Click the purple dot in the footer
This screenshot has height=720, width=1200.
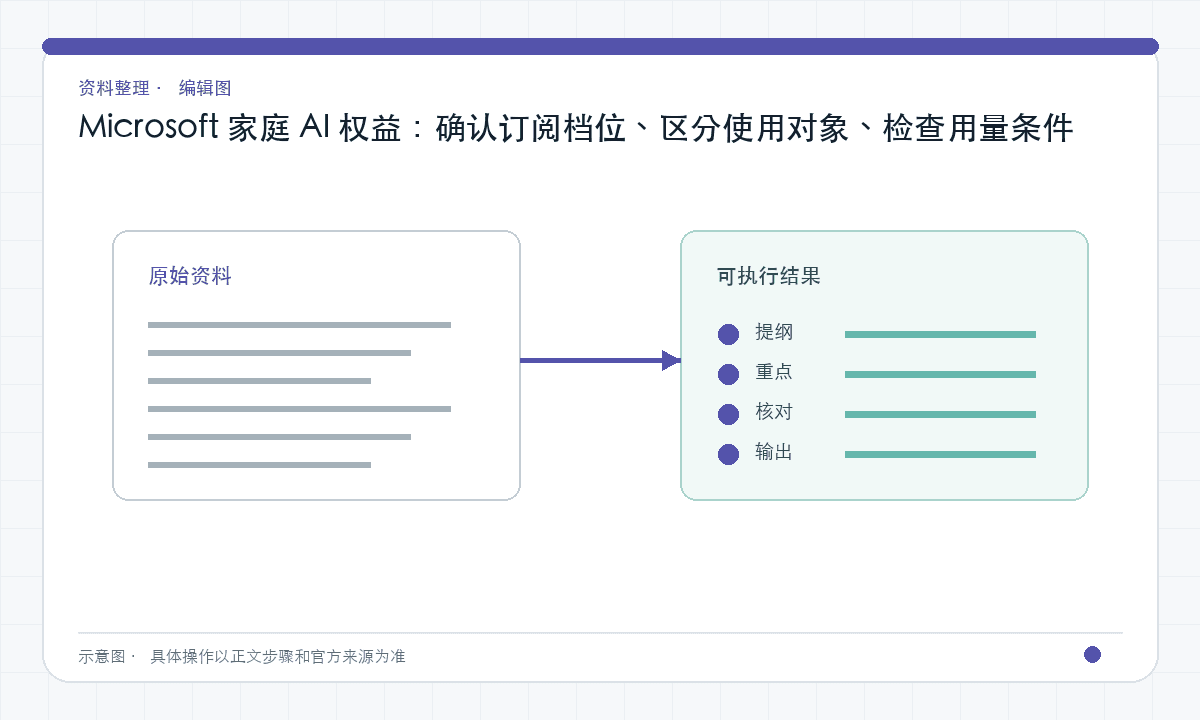coord(1092,654)
